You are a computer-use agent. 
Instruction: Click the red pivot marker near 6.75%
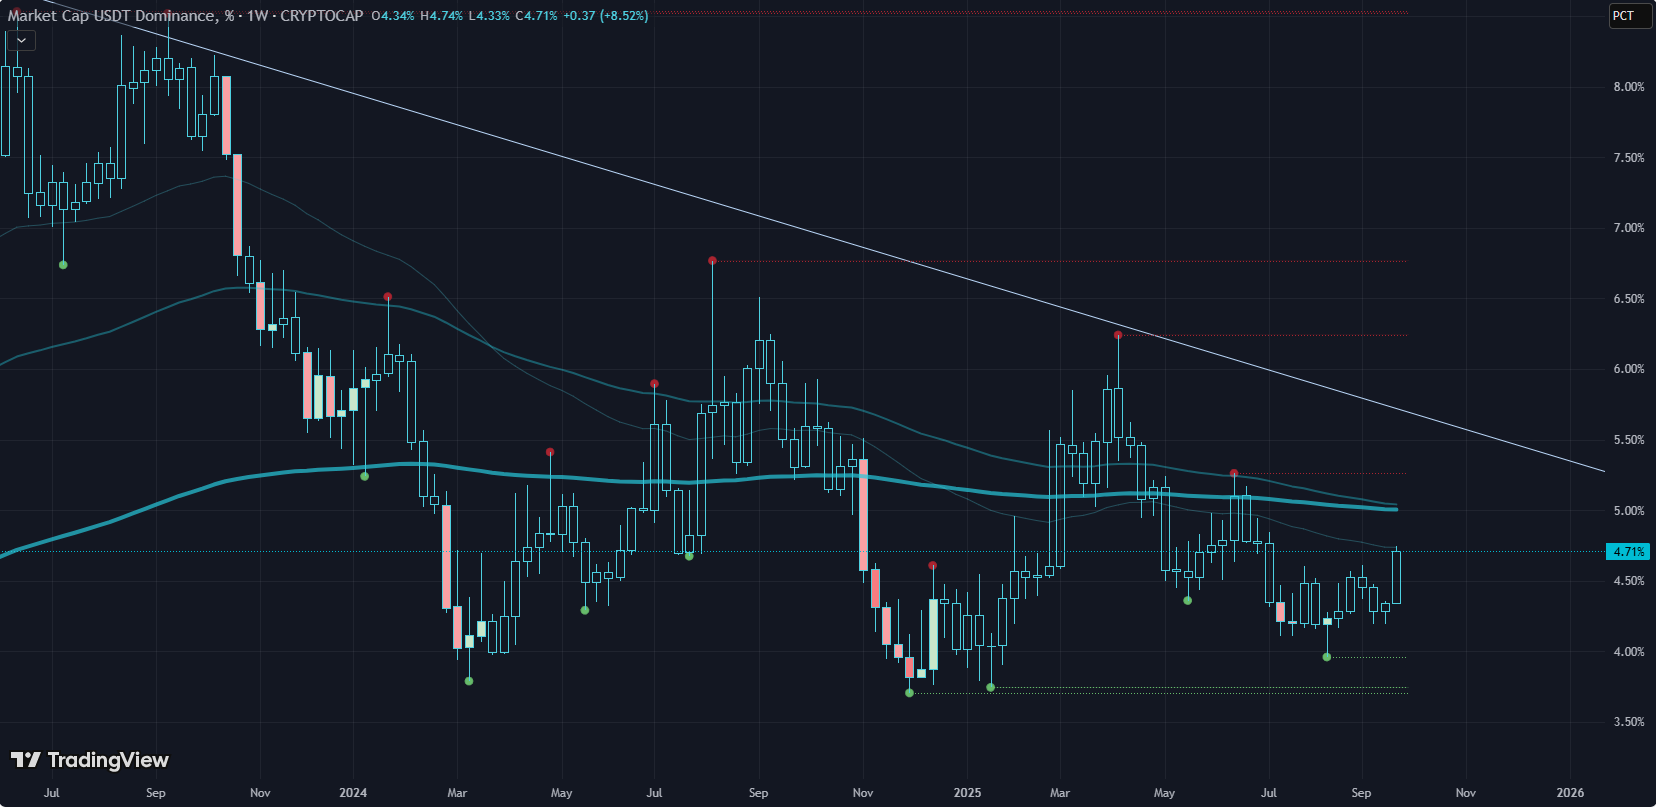click(x=712, y=261)
